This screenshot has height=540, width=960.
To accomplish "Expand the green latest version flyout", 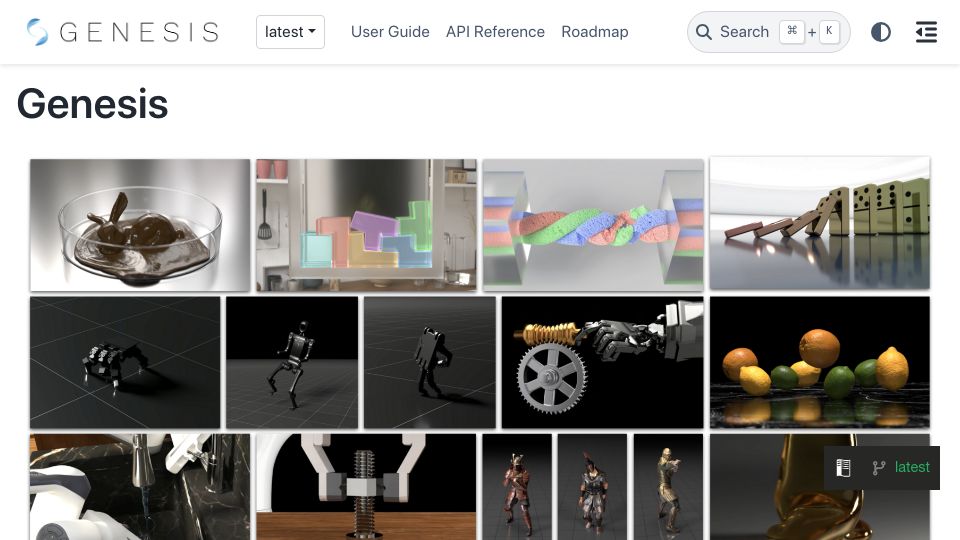I will click(x=882, y=468).
